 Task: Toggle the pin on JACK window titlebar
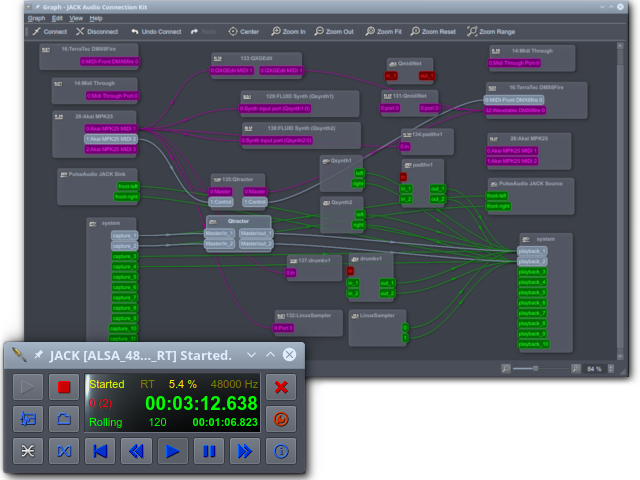coord(39,355)
